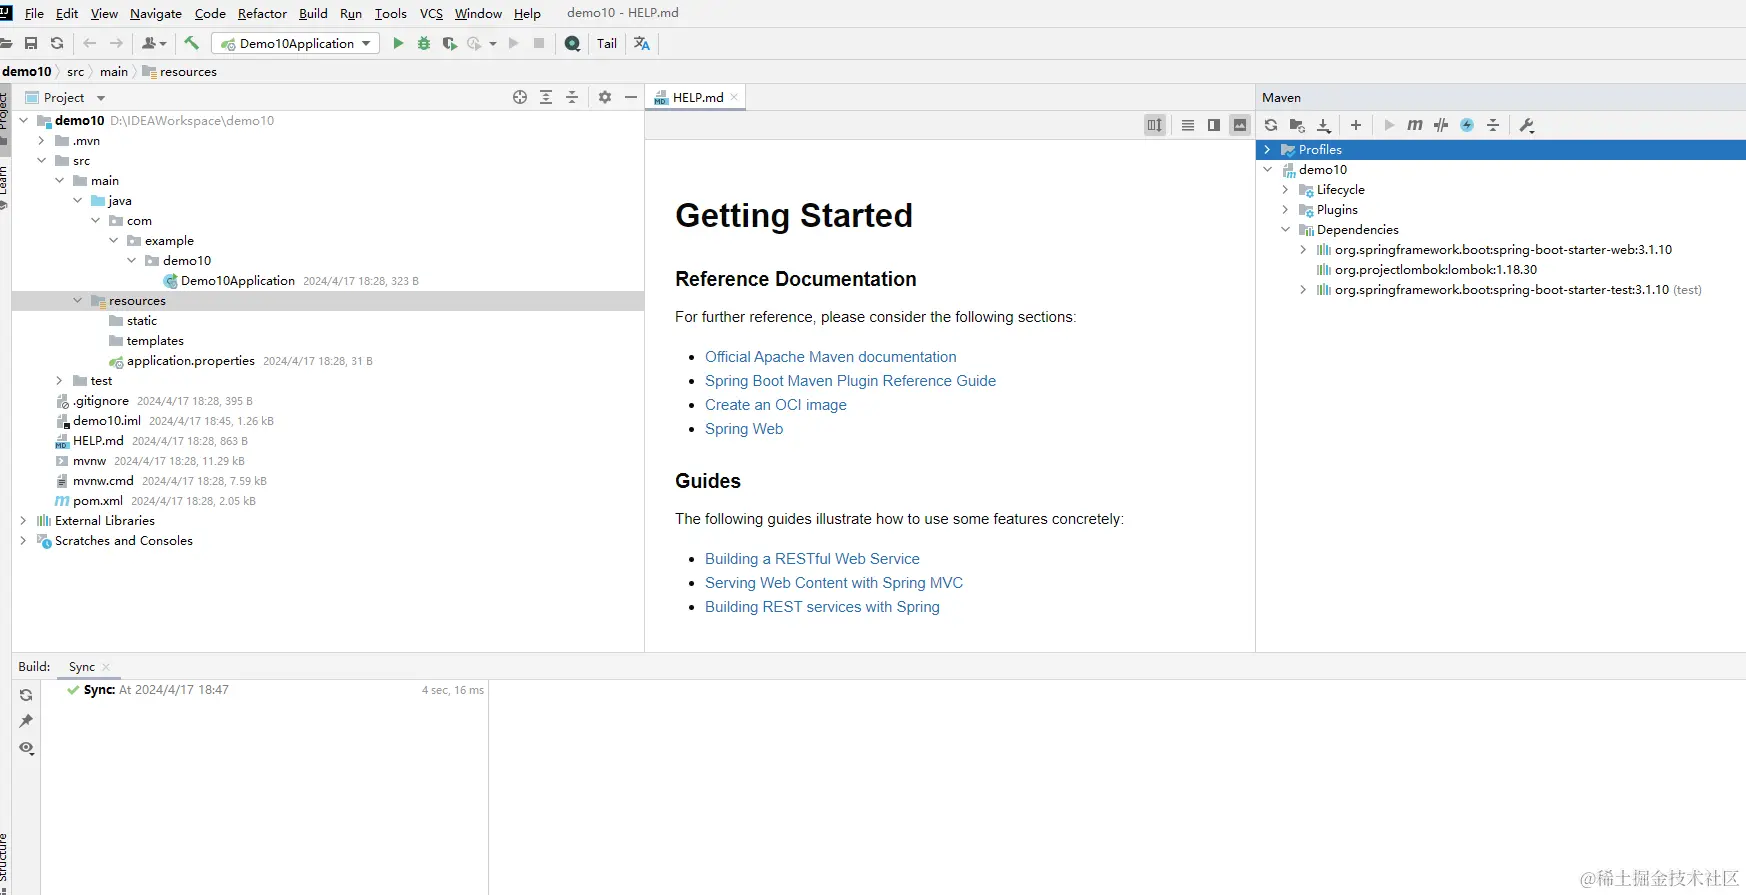Screen dimensions: 1746x895
Task: Run Demo10Application with the green play icon
Action: point(398,43)
